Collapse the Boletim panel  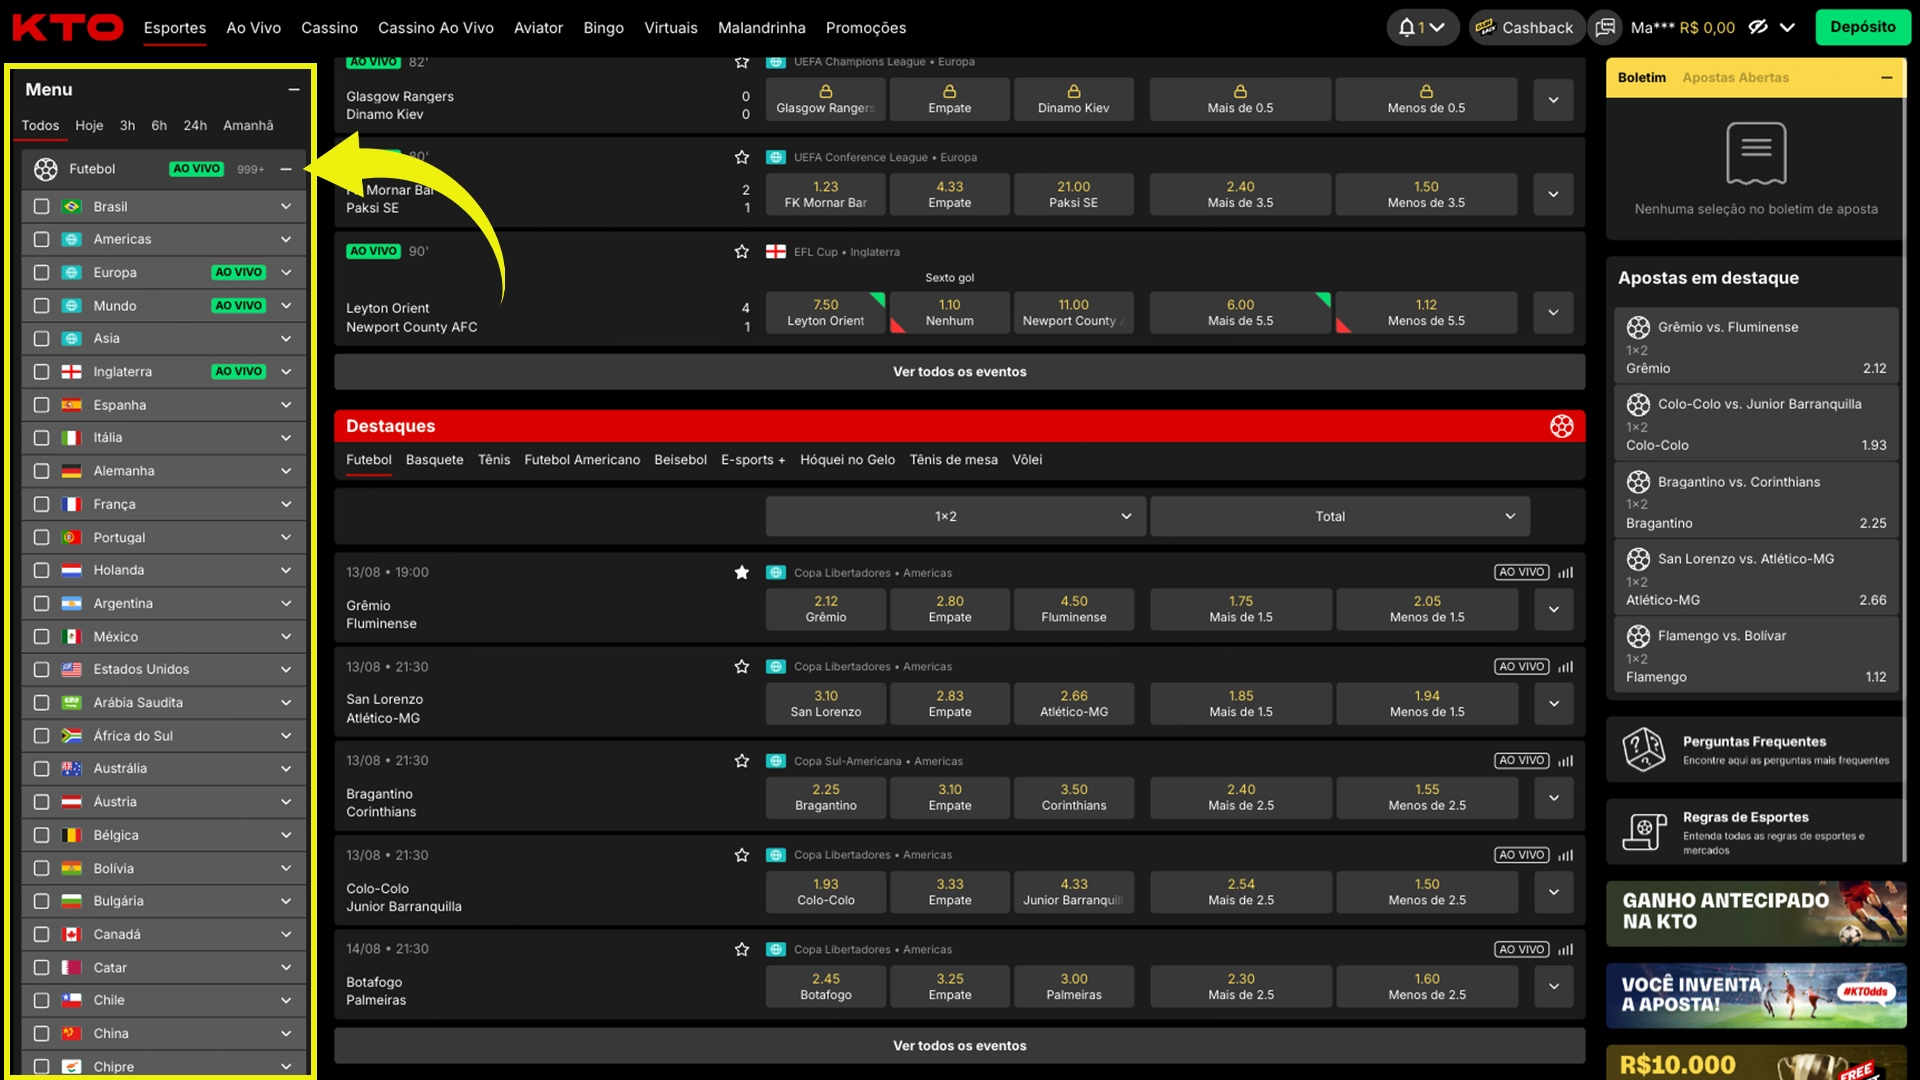[1887, 78]
